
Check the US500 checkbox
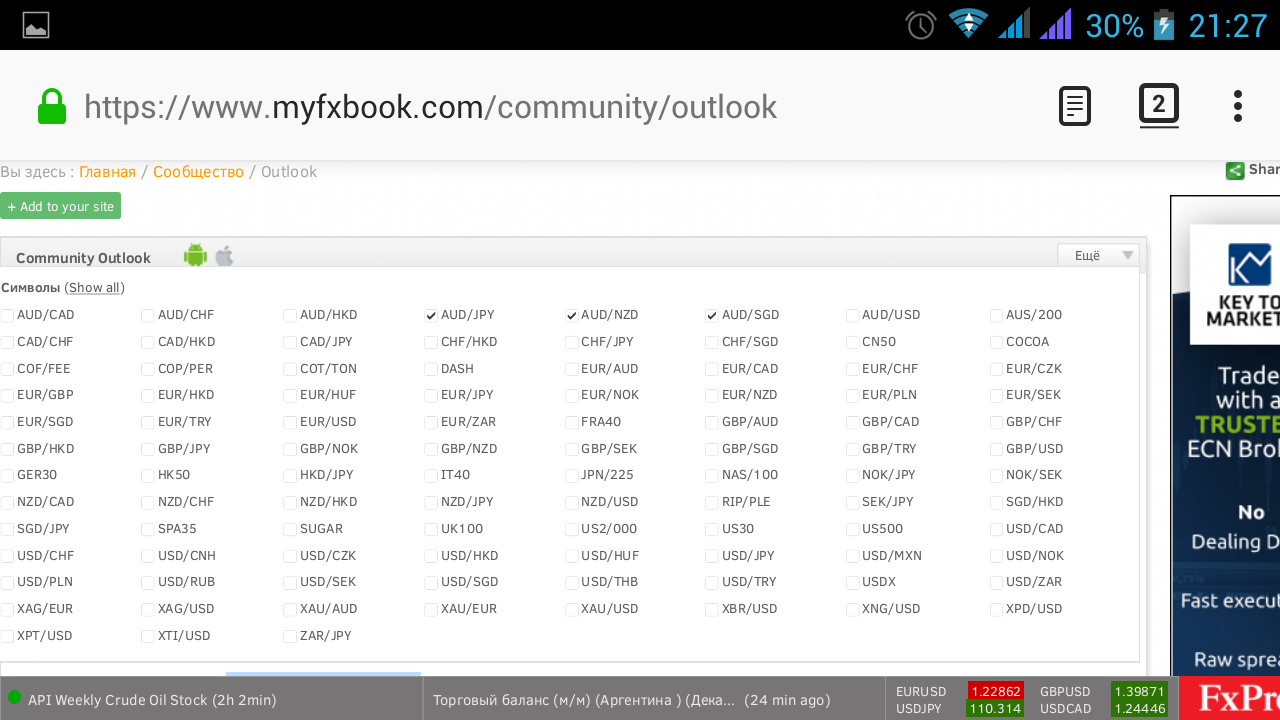pos(852,530)
